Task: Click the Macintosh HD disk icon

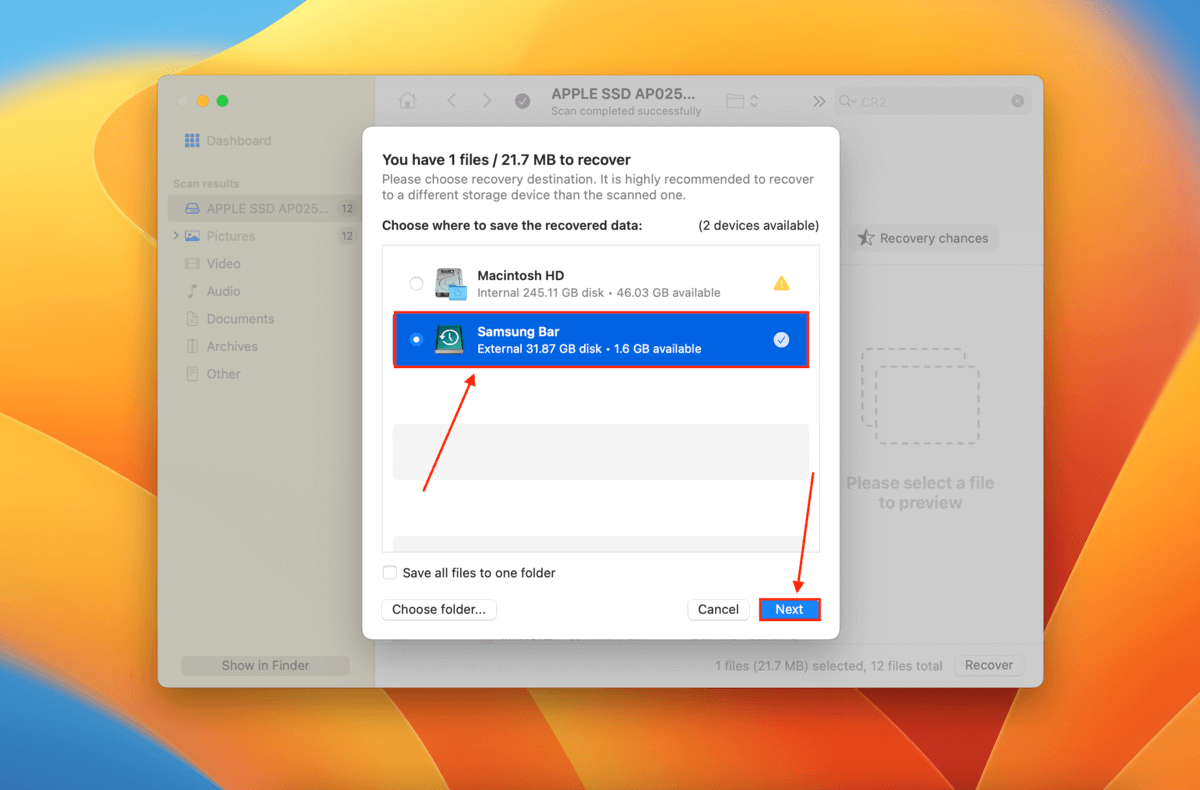Action: click(x=450, y=284)
